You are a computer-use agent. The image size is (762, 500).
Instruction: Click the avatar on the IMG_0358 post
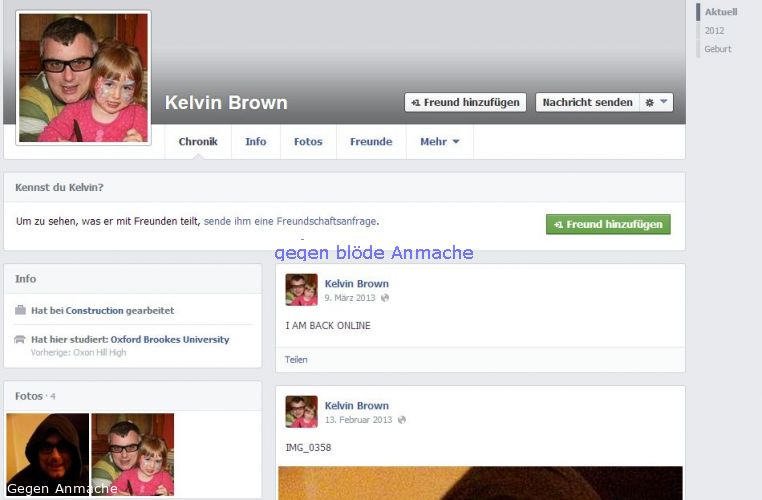[301, 412]
